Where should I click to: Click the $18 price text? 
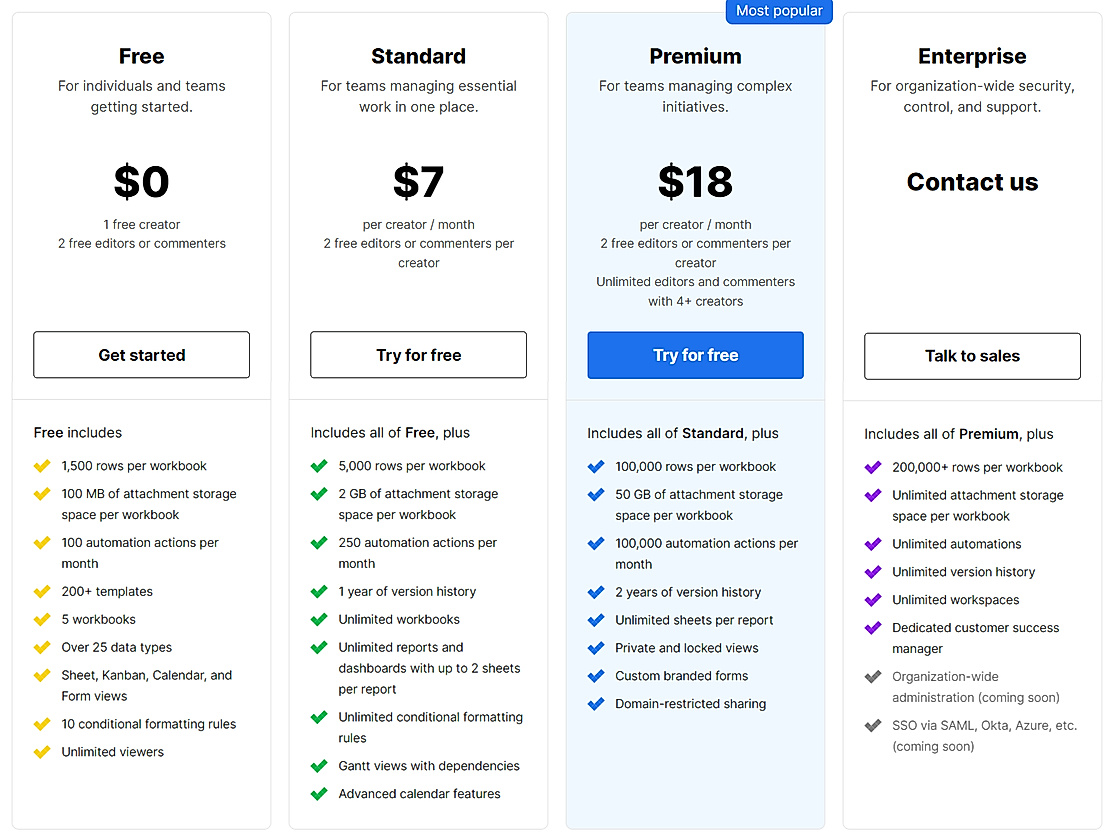(x=695, y=182)
